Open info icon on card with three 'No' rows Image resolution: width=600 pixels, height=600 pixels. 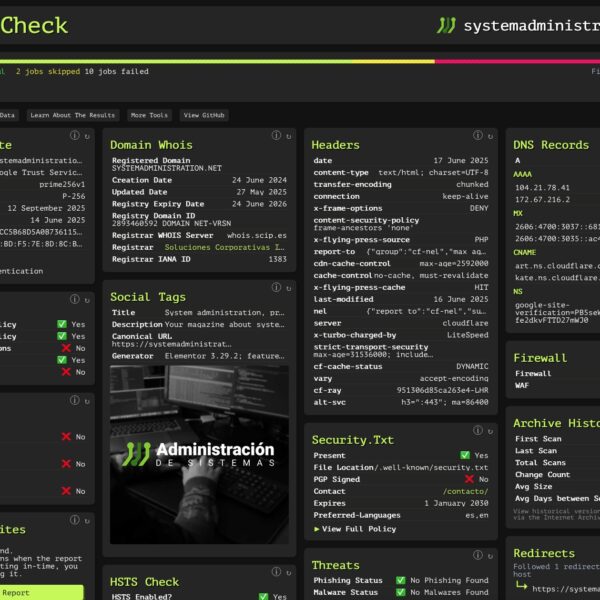point(75,400)
